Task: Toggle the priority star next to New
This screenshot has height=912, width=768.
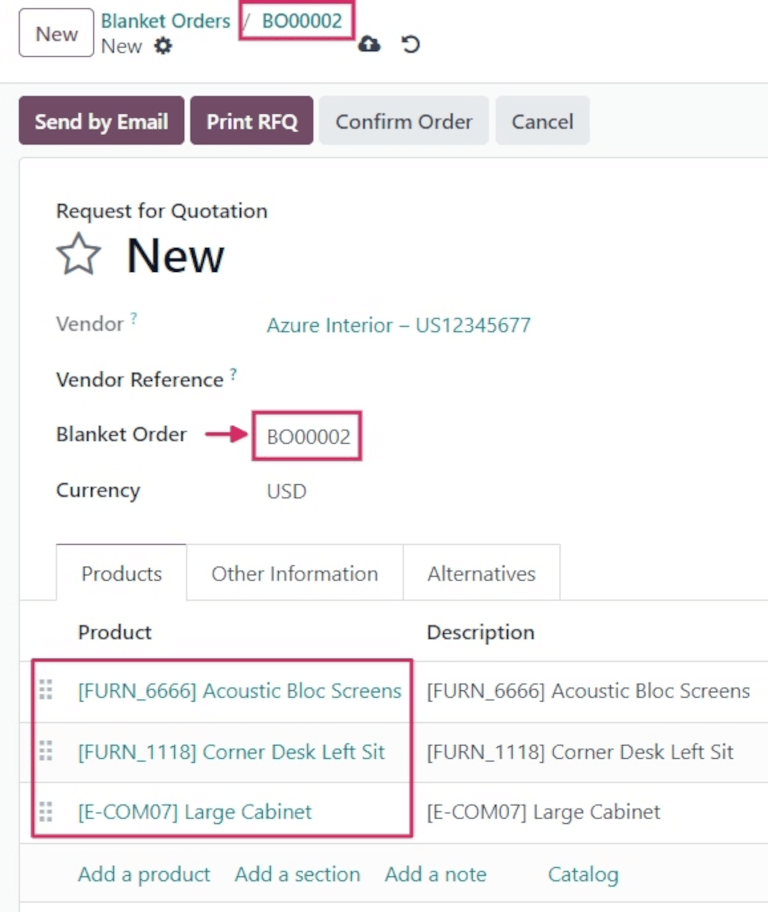Action: coord(78,256)
